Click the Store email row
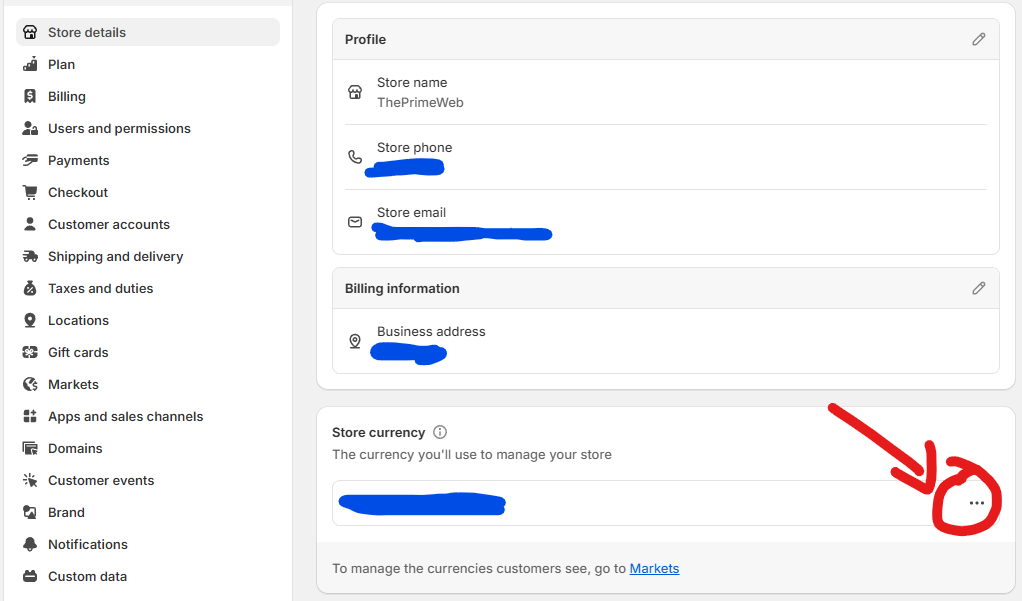Image resolution: width=1022 pixels, height=601 pixels. (665, 222)
